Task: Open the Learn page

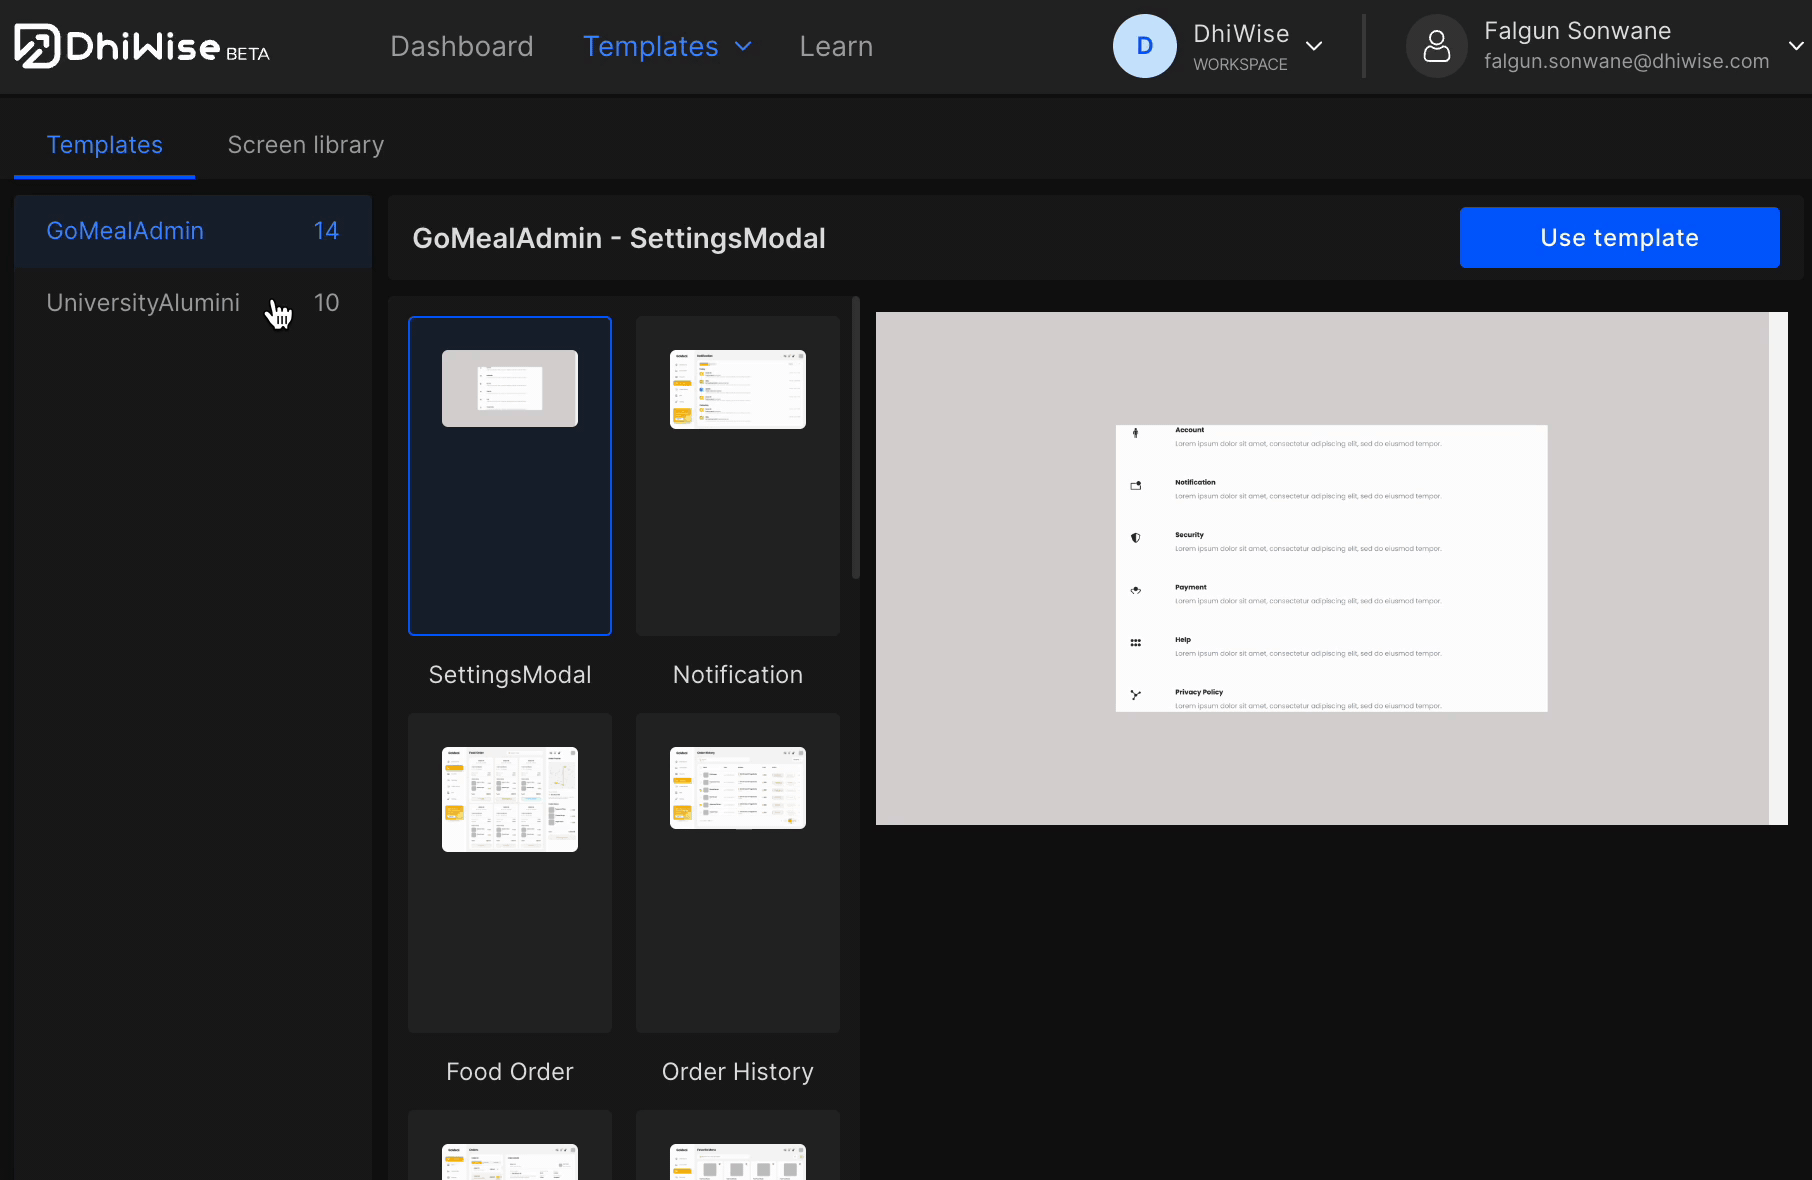Action: pos(836,46)
